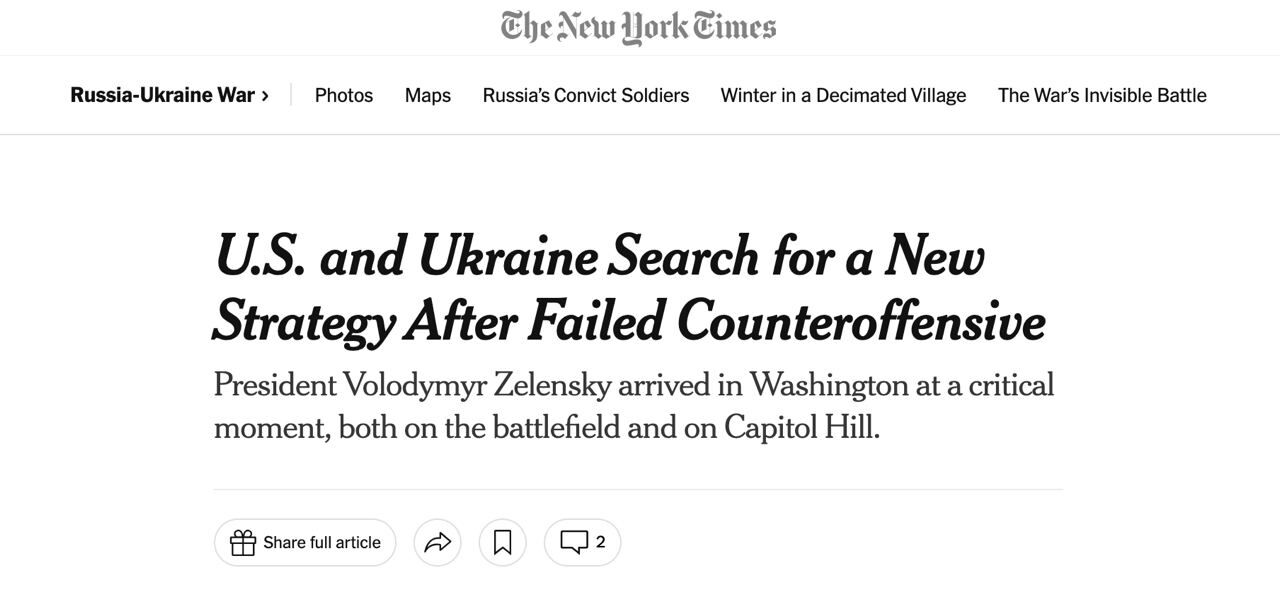Click the vertical divider before Photos
1280x595 pixels.
pyautogui.click(x=291, y=95)
